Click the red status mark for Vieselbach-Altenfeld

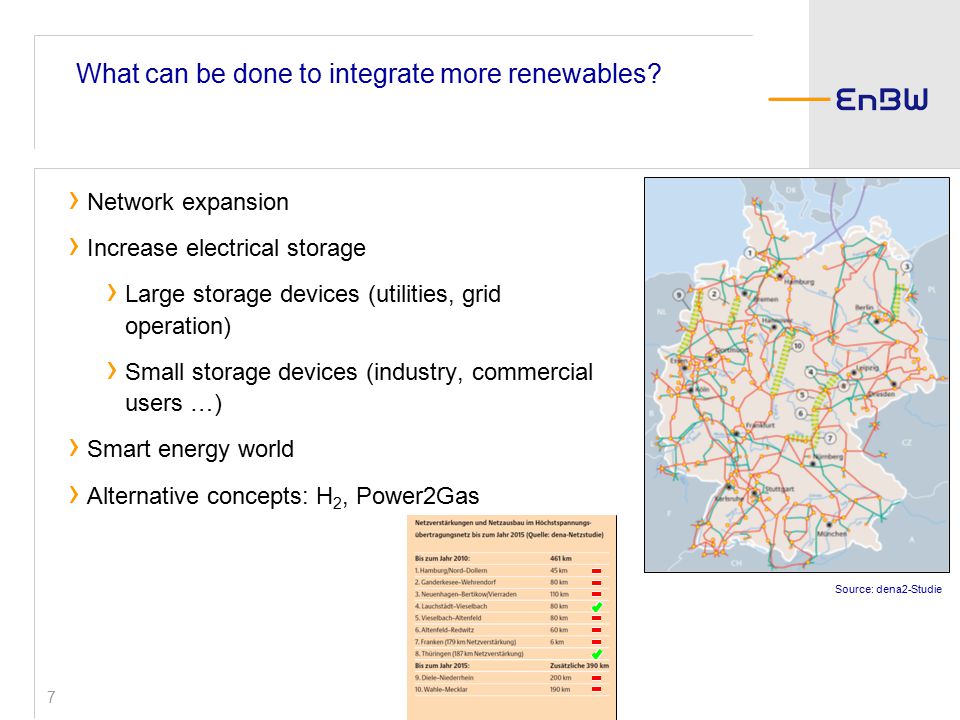[596, 618]
